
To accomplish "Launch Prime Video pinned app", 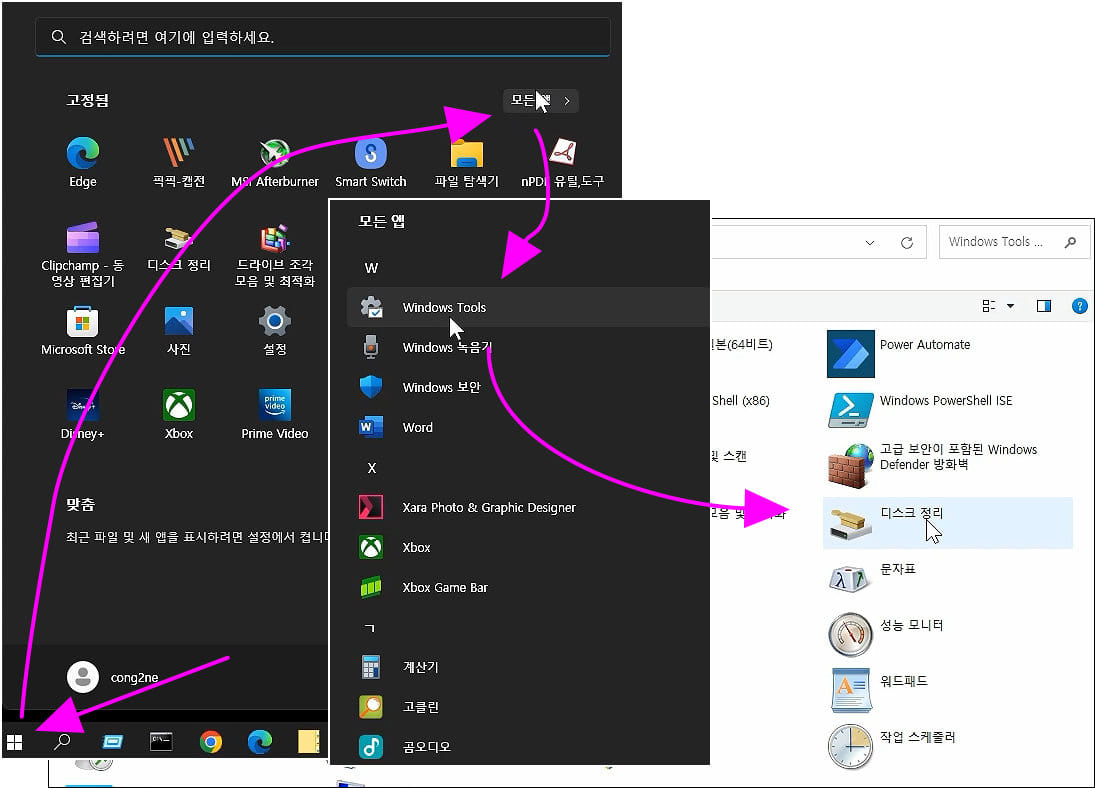I will (274, 415).
